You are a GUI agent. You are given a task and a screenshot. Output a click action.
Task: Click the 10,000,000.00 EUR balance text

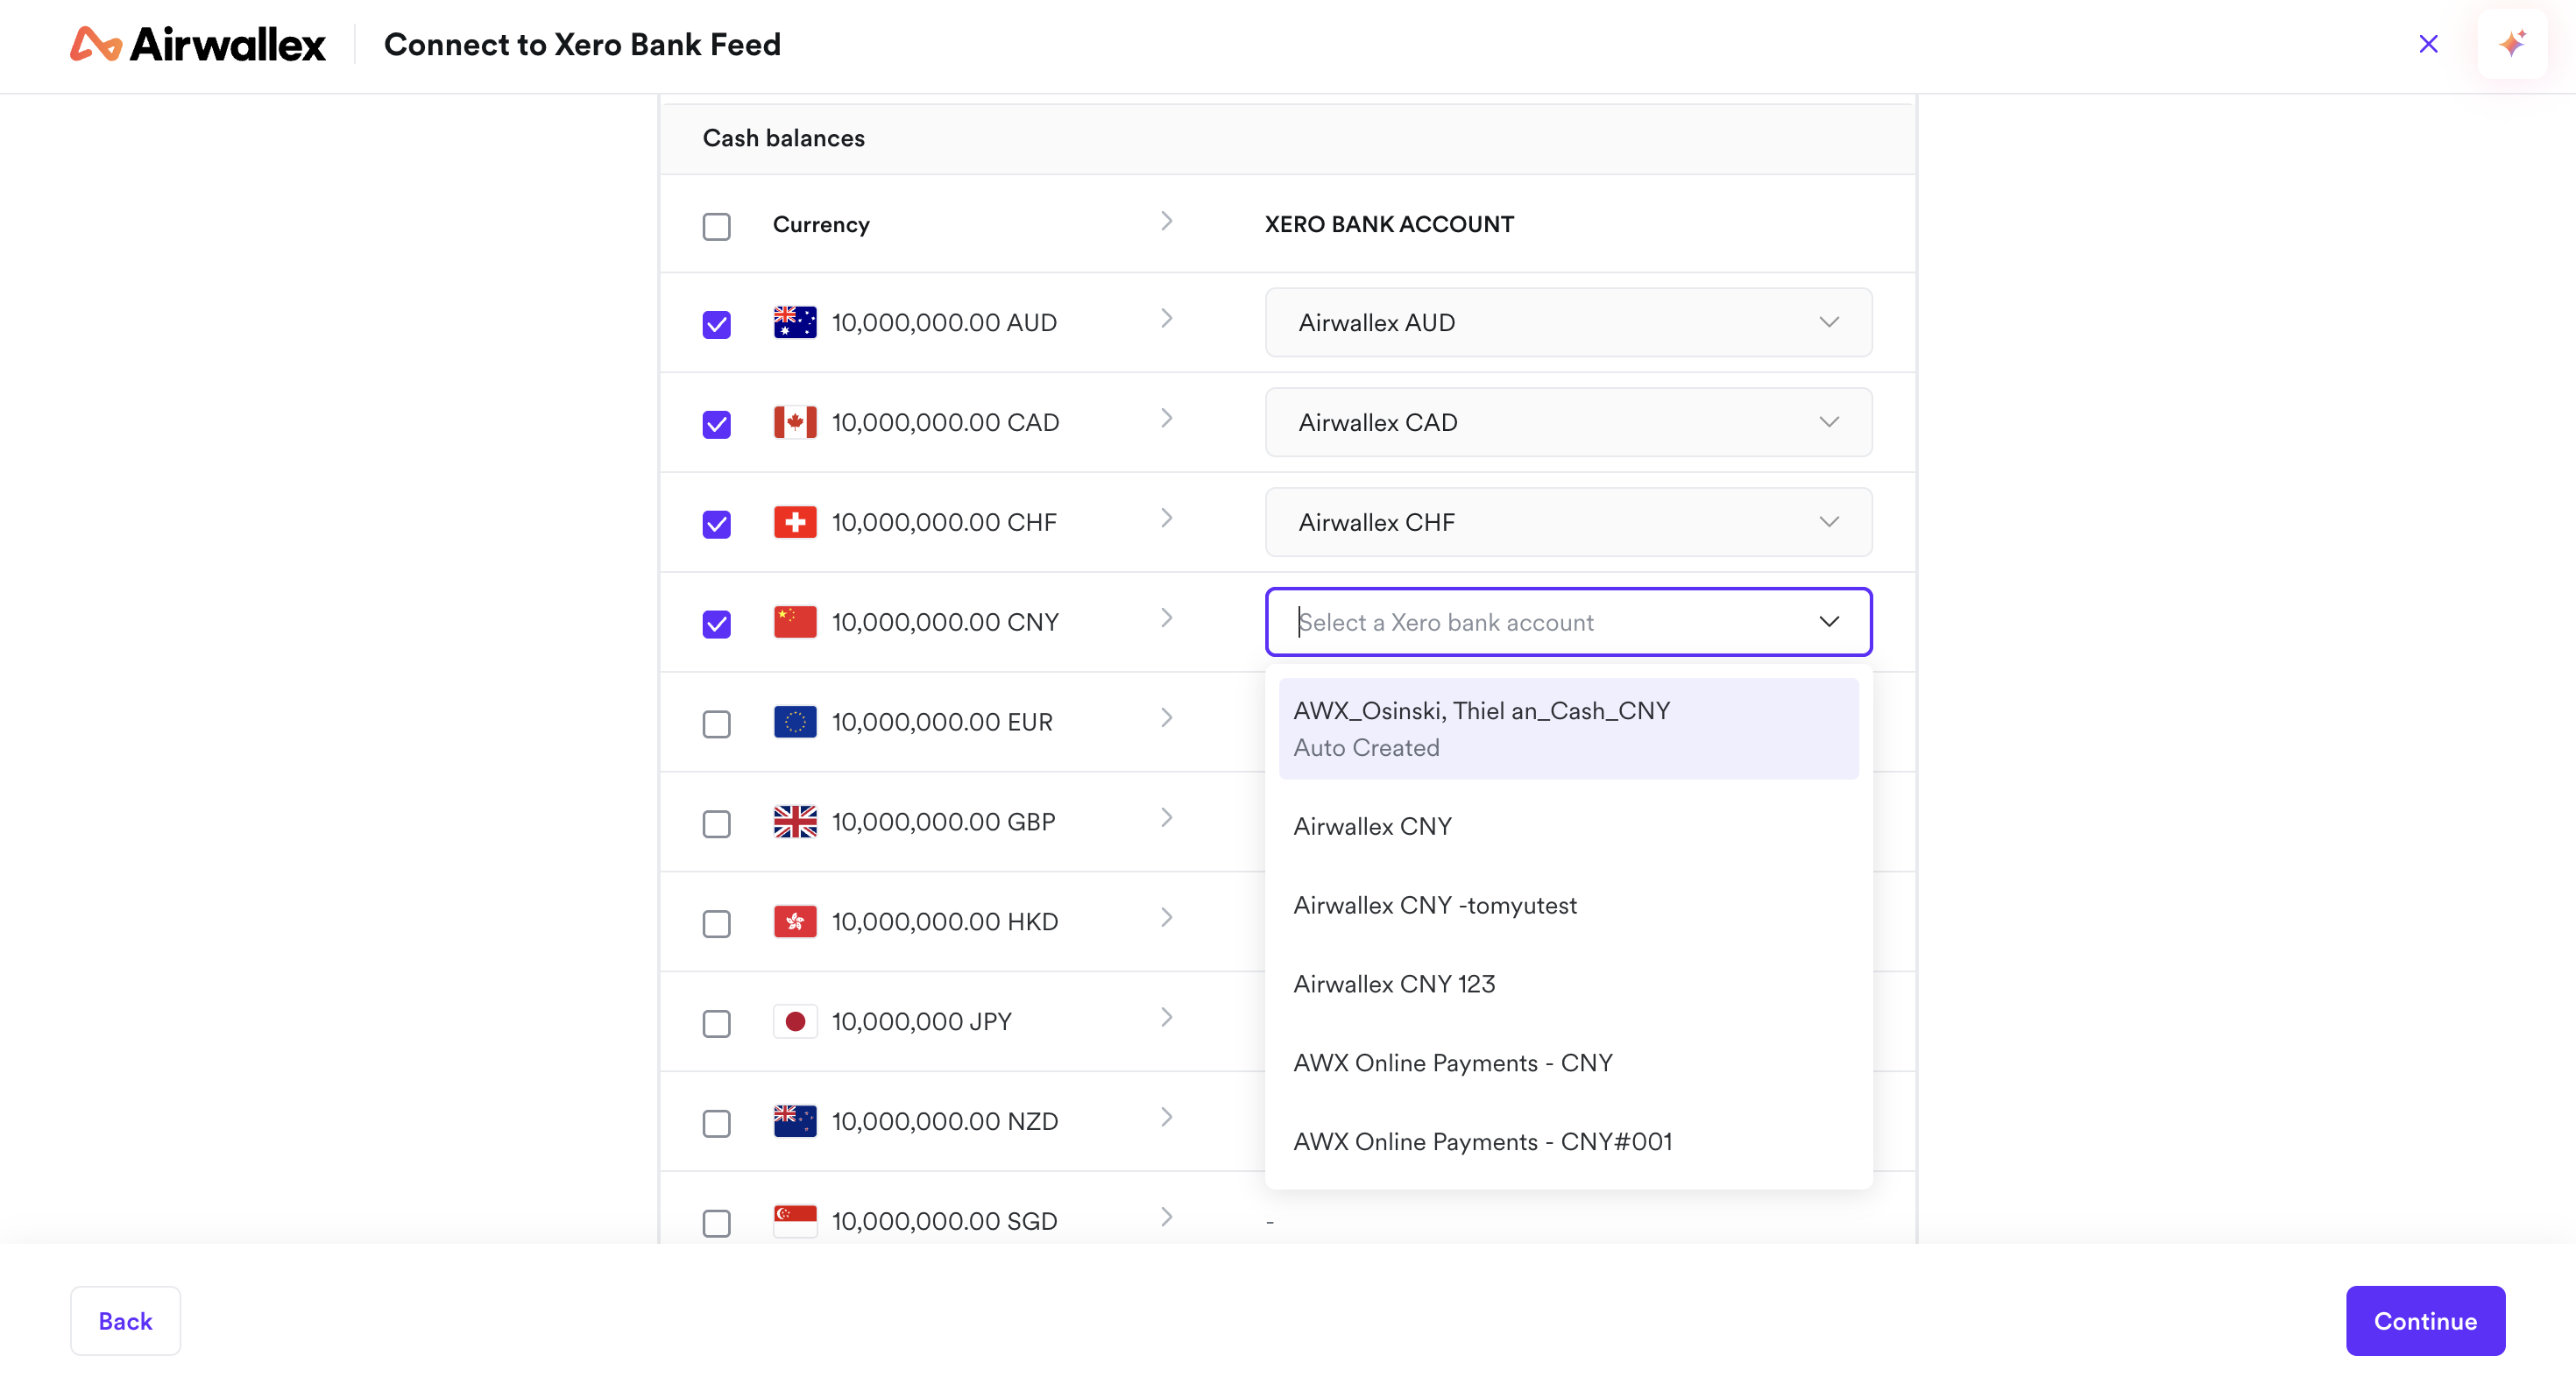(942, 723)
